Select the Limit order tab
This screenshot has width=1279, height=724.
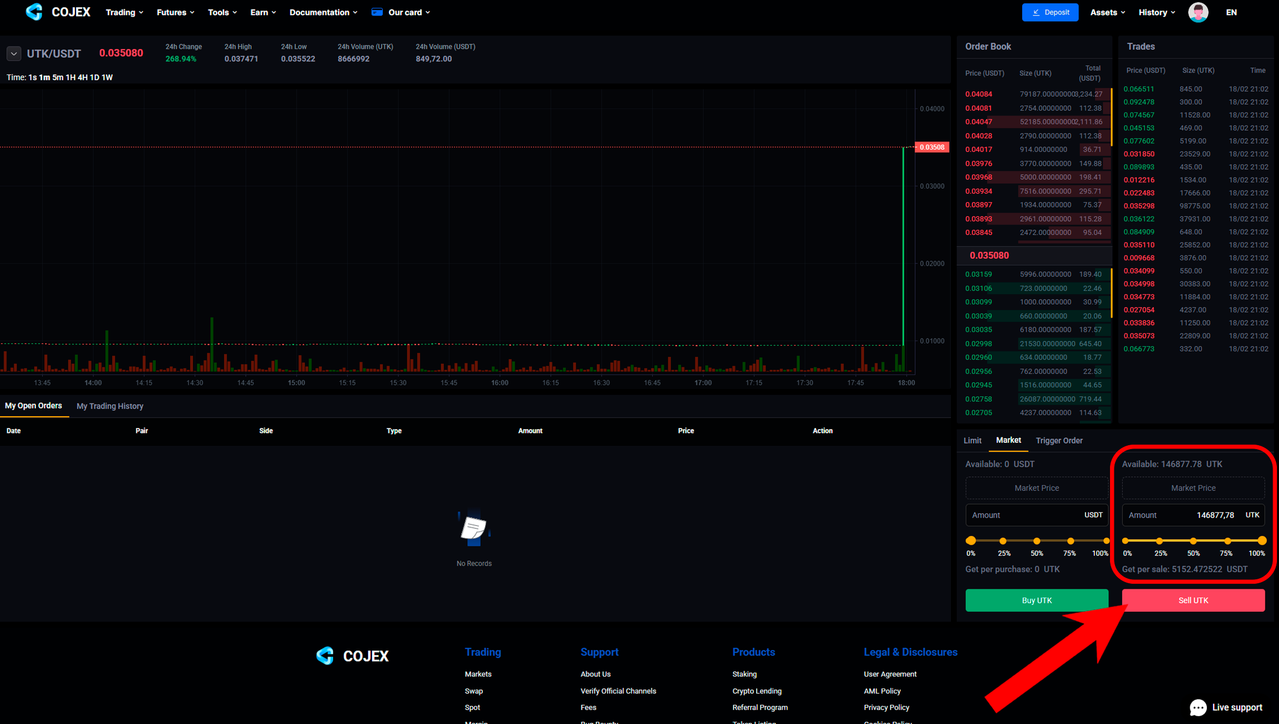point(972,440)
